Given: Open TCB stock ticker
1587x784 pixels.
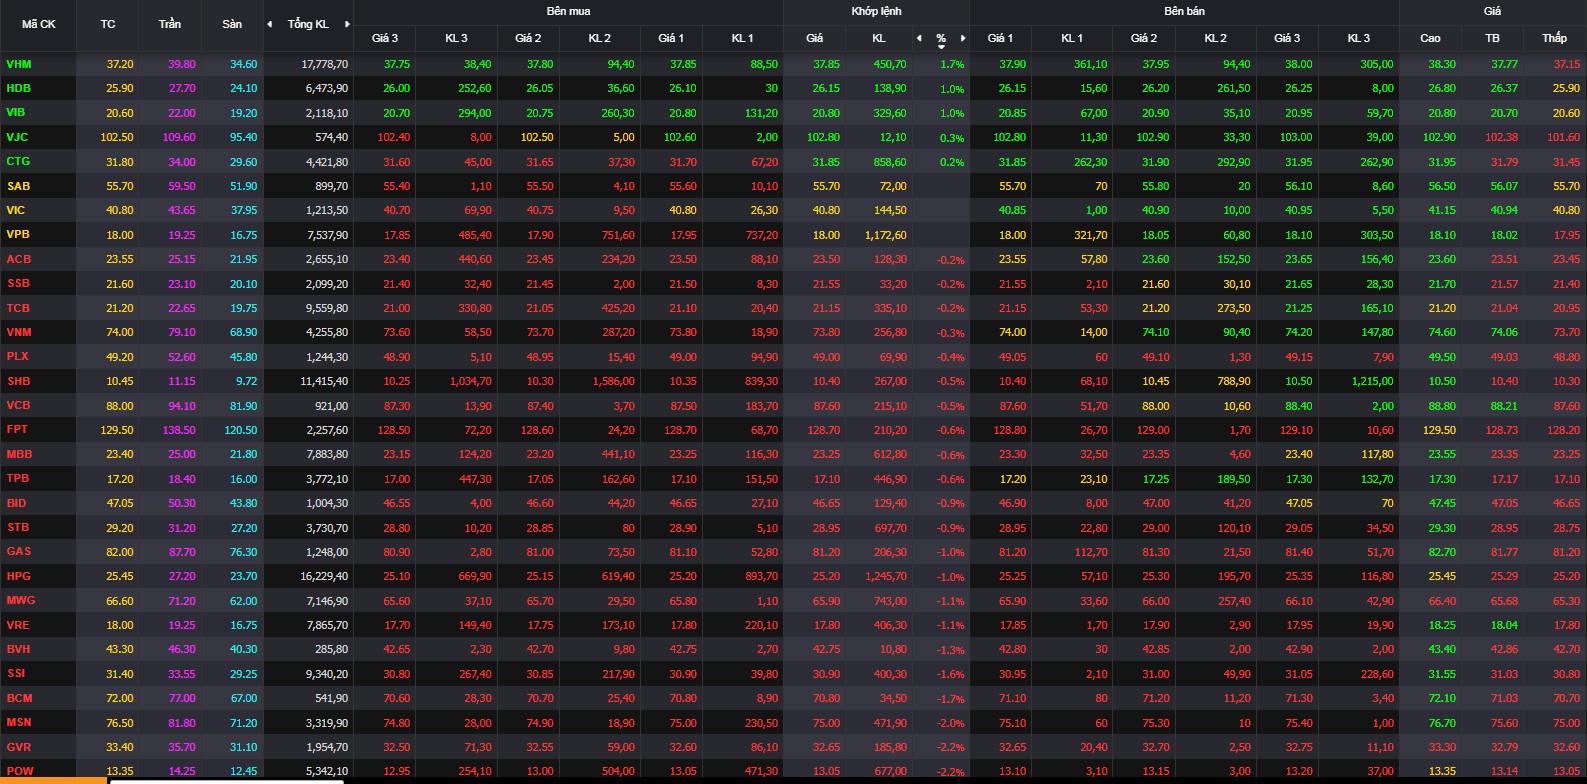Looking at the screenshot, I should (x=18, y=308).
